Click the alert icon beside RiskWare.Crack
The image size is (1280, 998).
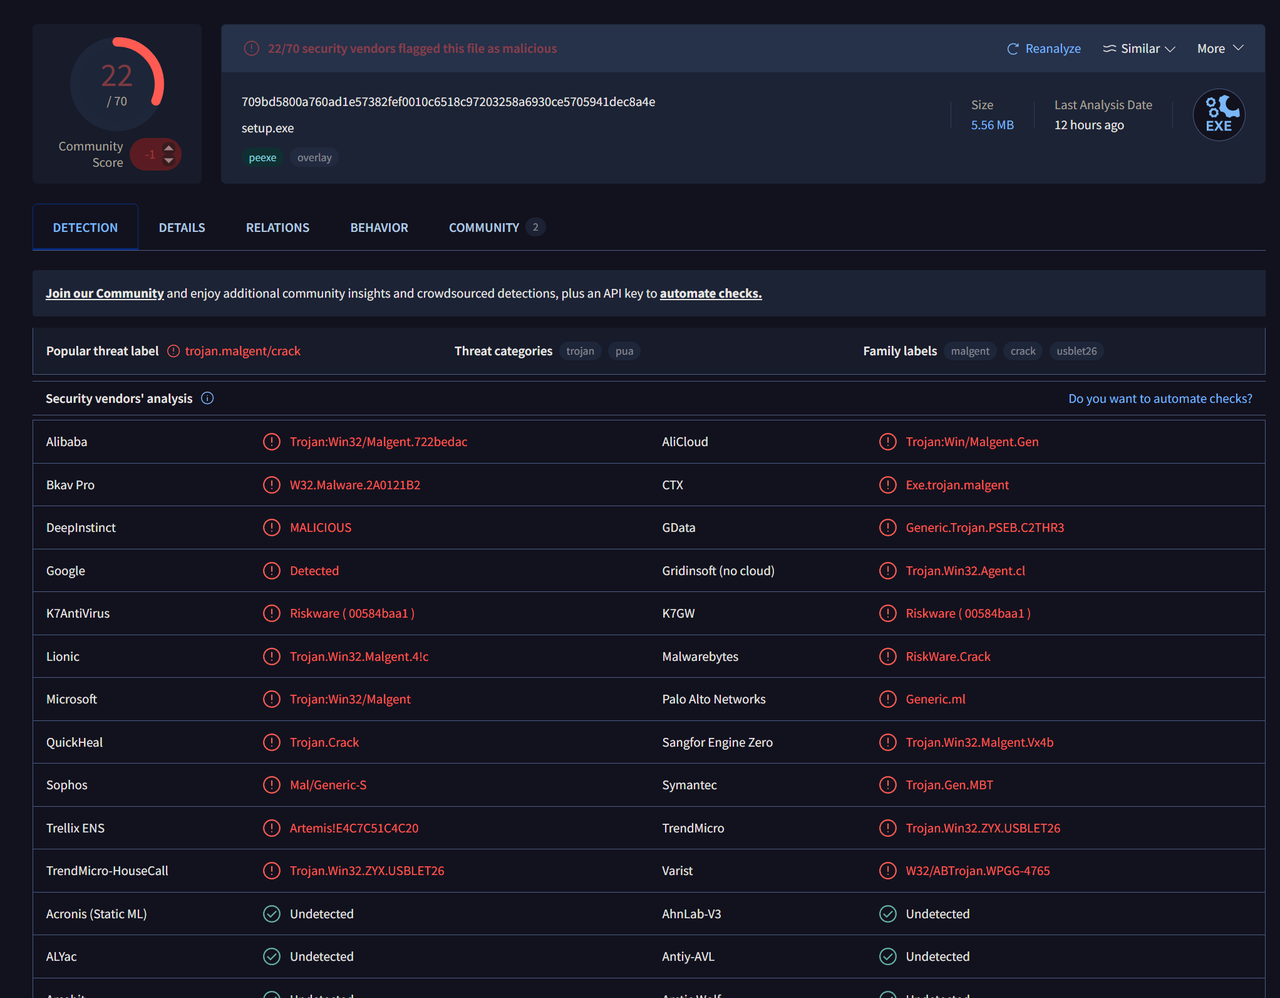[x=887, y=657]
